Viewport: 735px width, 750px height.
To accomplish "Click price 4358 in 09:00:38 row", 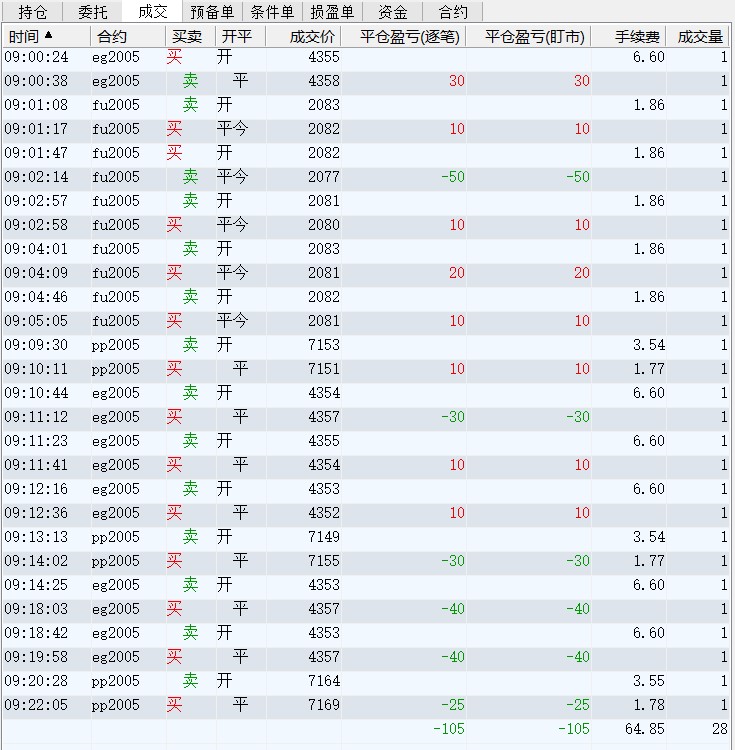I will (x=324, y=81).
